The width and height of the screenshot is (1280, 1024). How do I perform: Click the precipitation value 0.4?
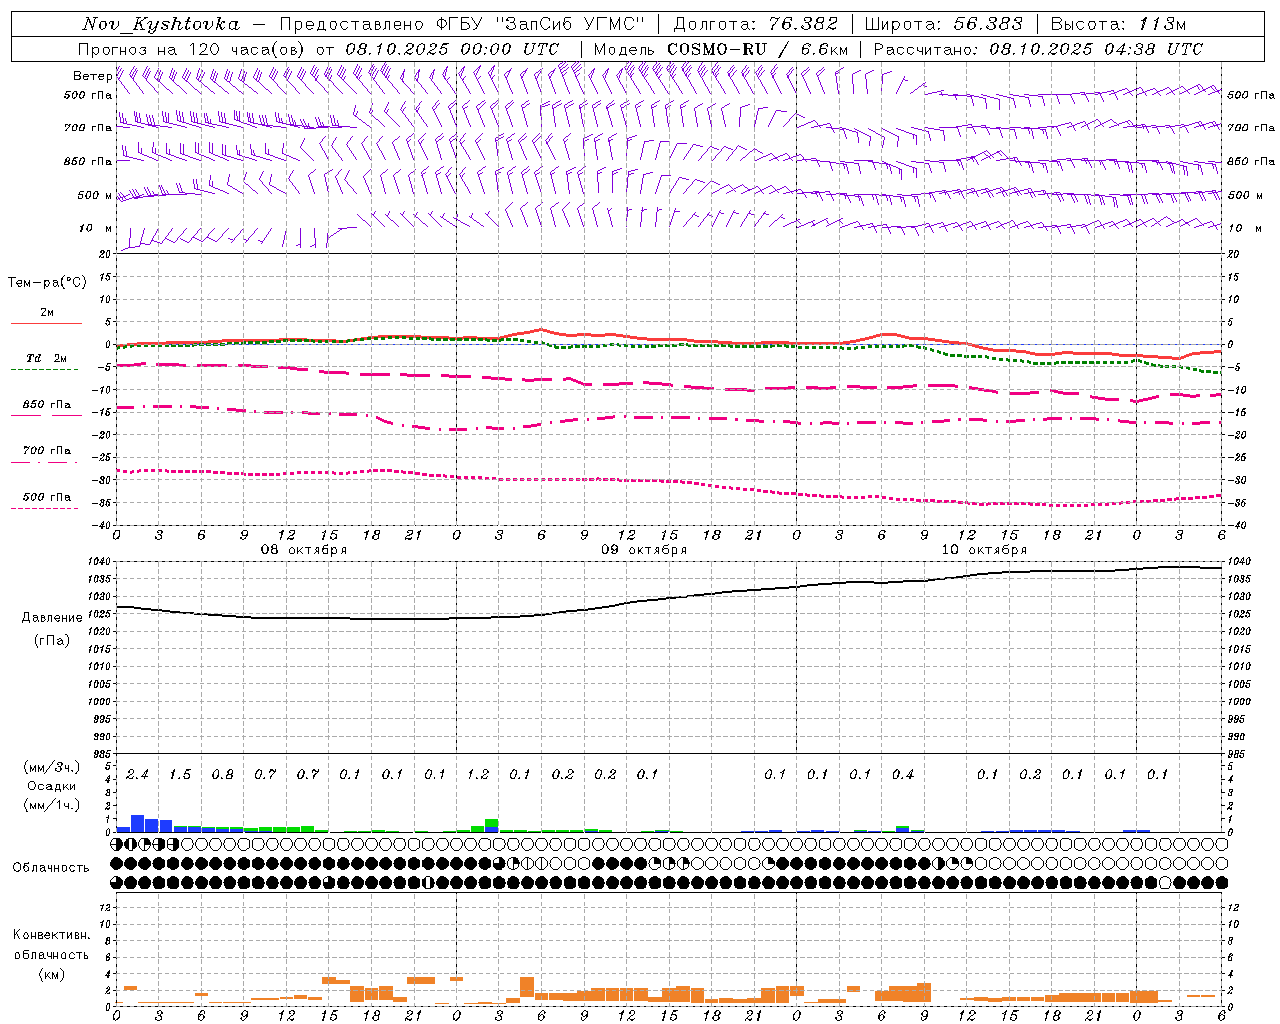(902, 775)
